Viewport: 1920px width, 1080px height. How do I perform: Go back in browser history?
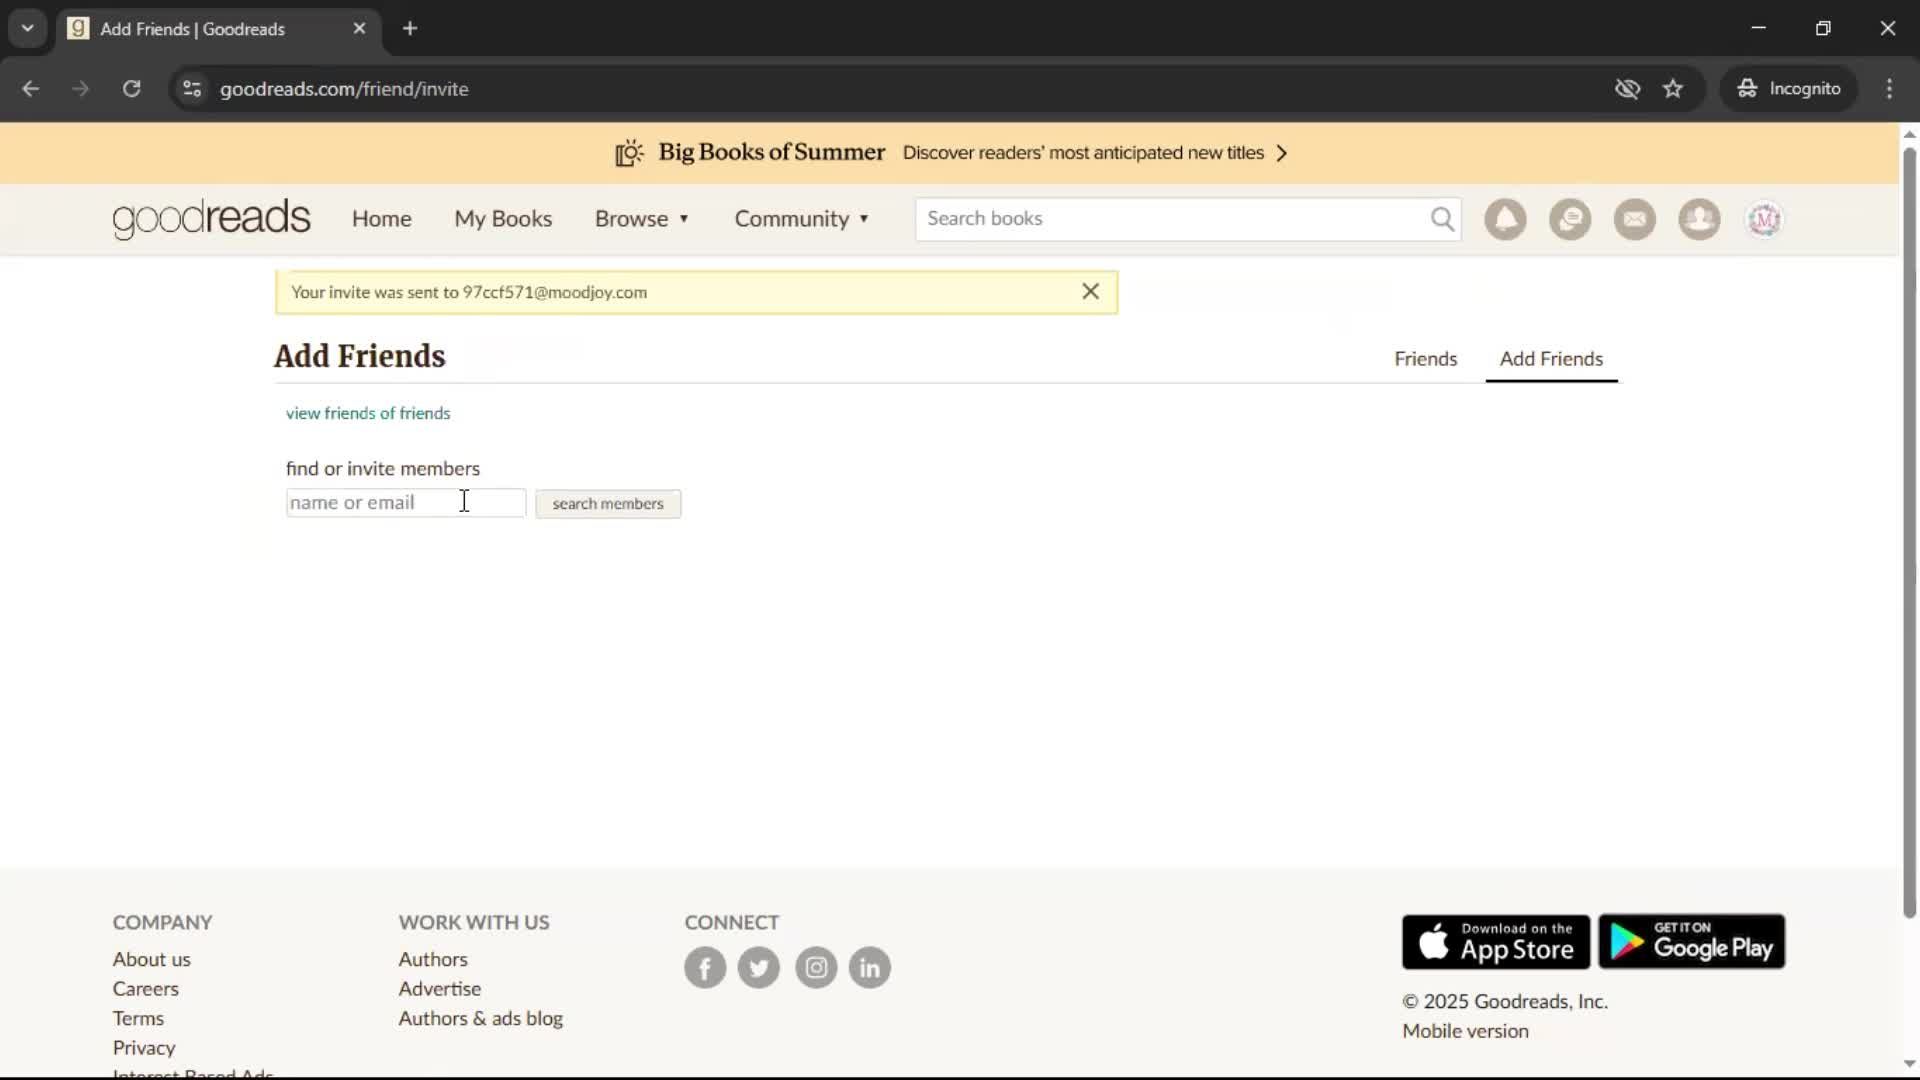pos(31,88)
